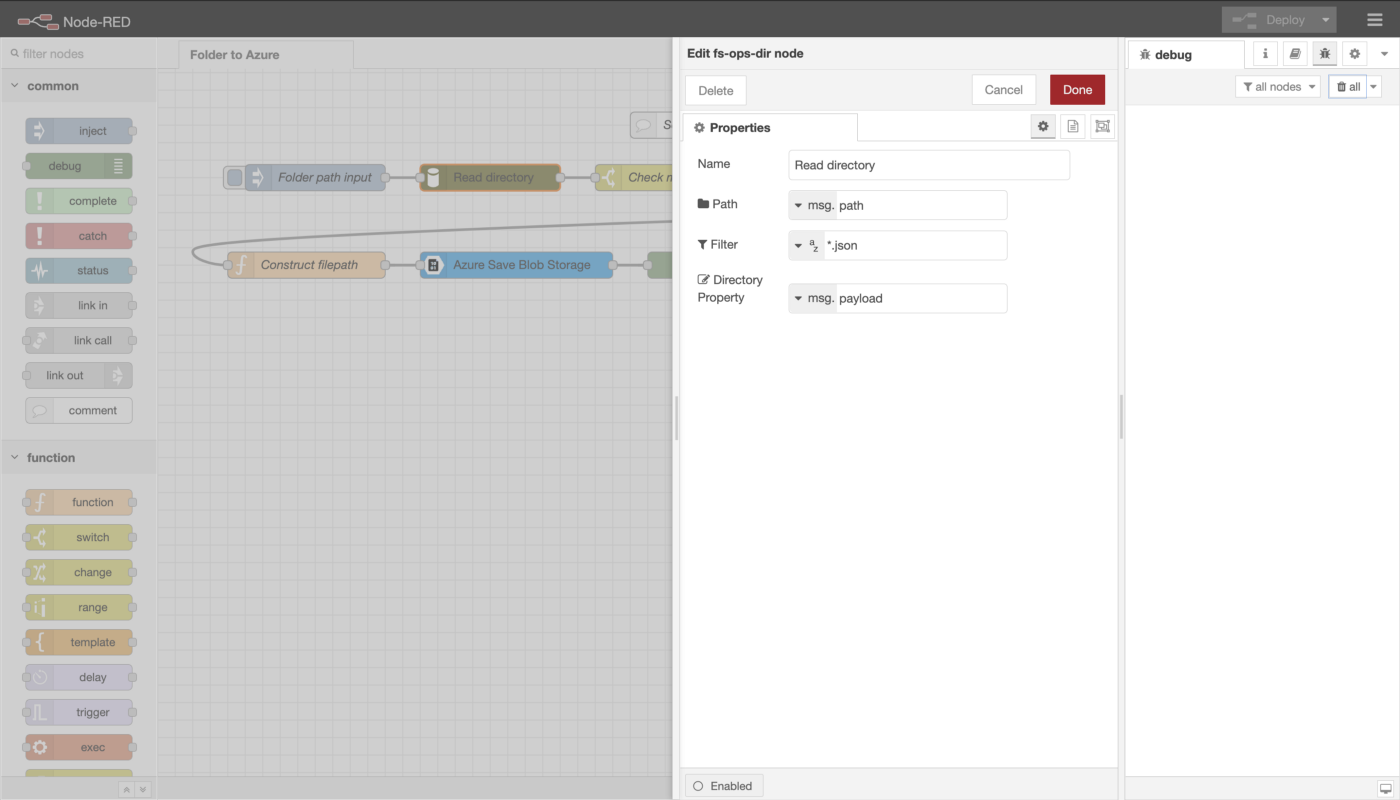Open configuration nodes gear icon
This screenshot has height=800, width=1400.
[x=1355, y=54]
